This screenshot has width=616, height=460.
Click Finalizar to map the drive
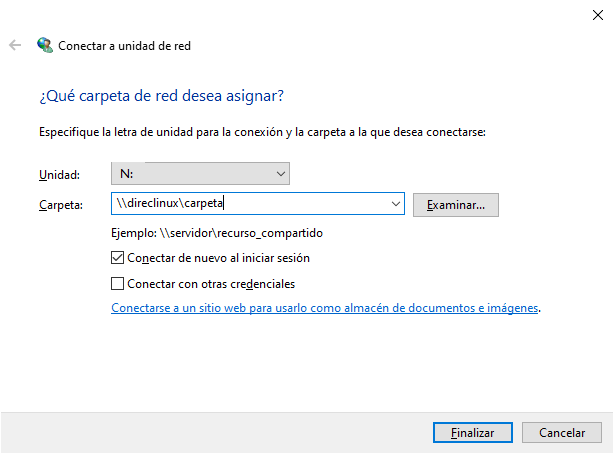pyautogui.click(x=473, y=433)
